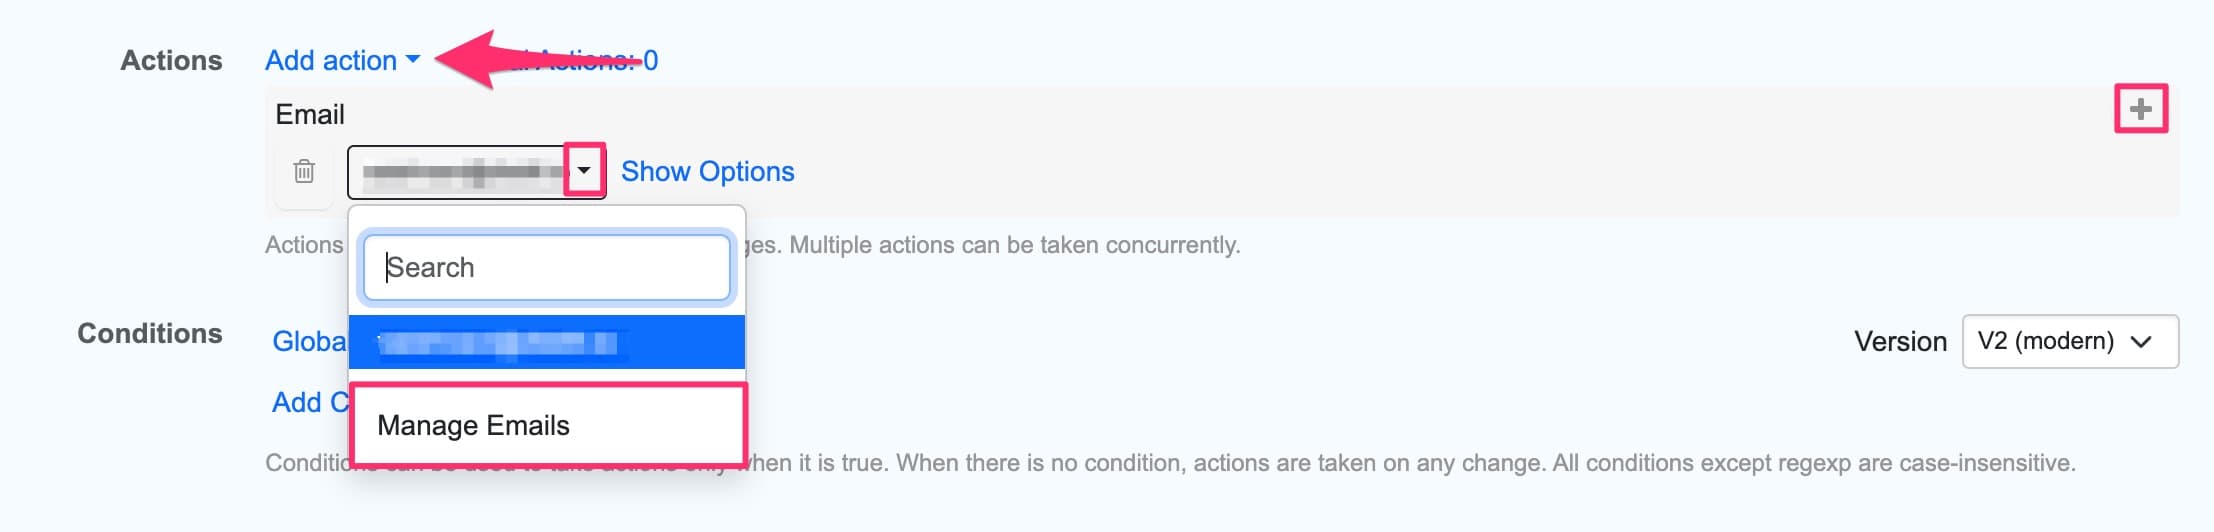Click the Version label text
The width and height of the screenshot is (2214, 532).
[1900, 342]
